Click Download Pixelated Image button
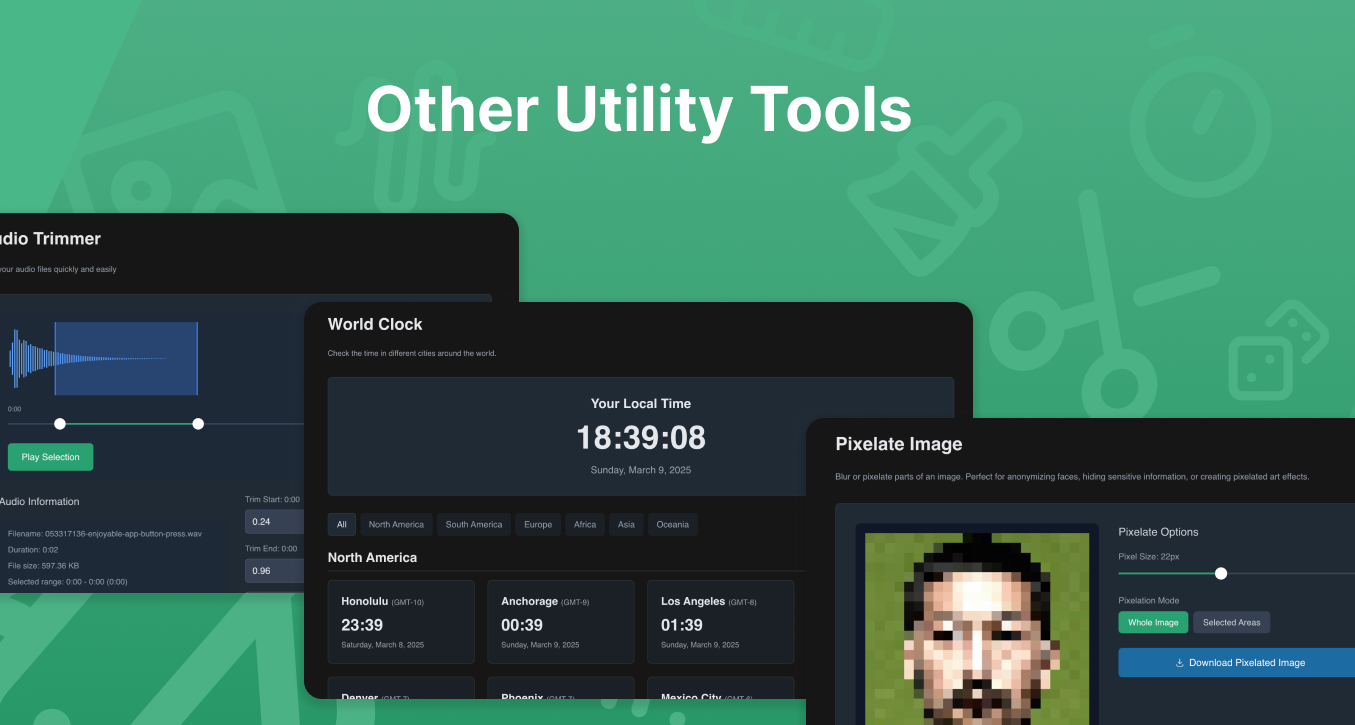The image size is (1355, 725). 1237,662
